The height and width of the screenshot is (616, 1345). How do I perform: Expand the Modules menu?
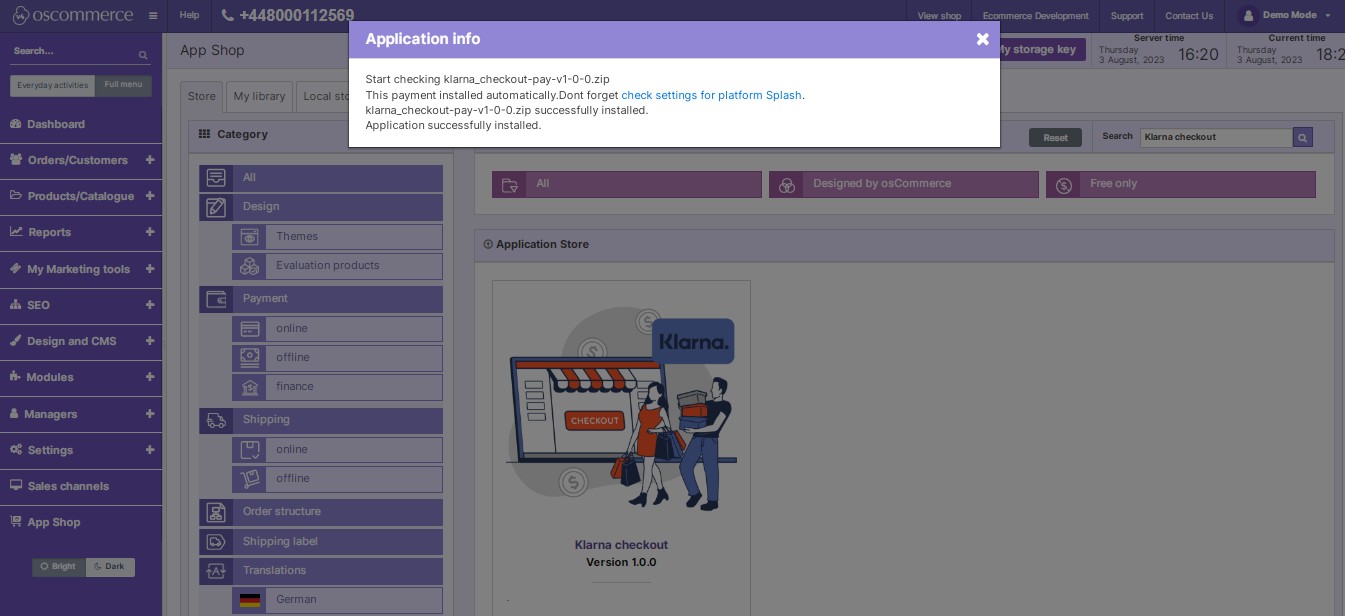tap(150, 377)
